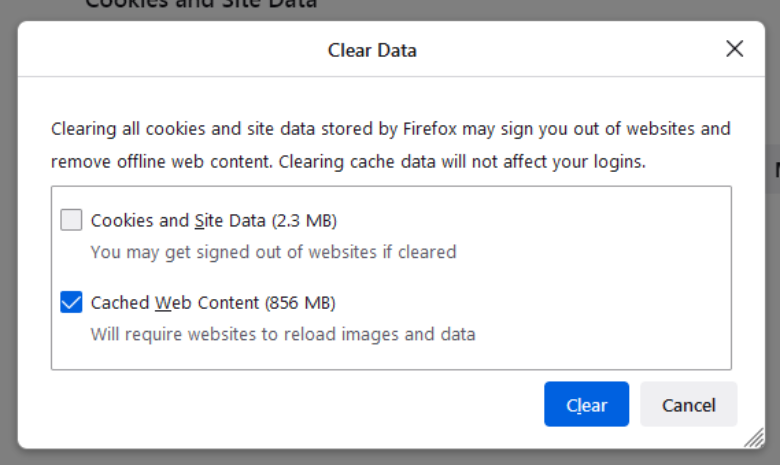
Task: Click the 'reload images and data' description
Action: tap(283, 334)
